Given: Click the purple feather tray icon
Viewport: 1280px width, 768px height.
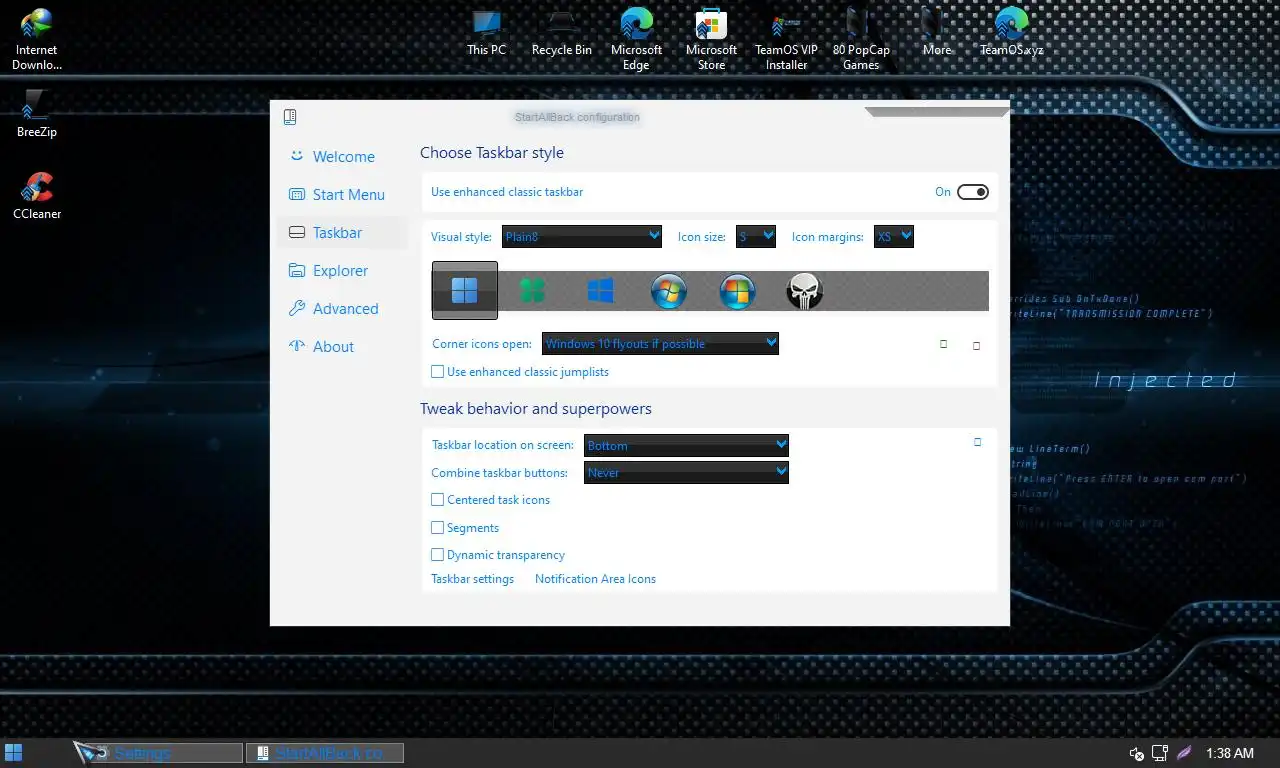Looking at the screenshot, I should [1184, 753].
